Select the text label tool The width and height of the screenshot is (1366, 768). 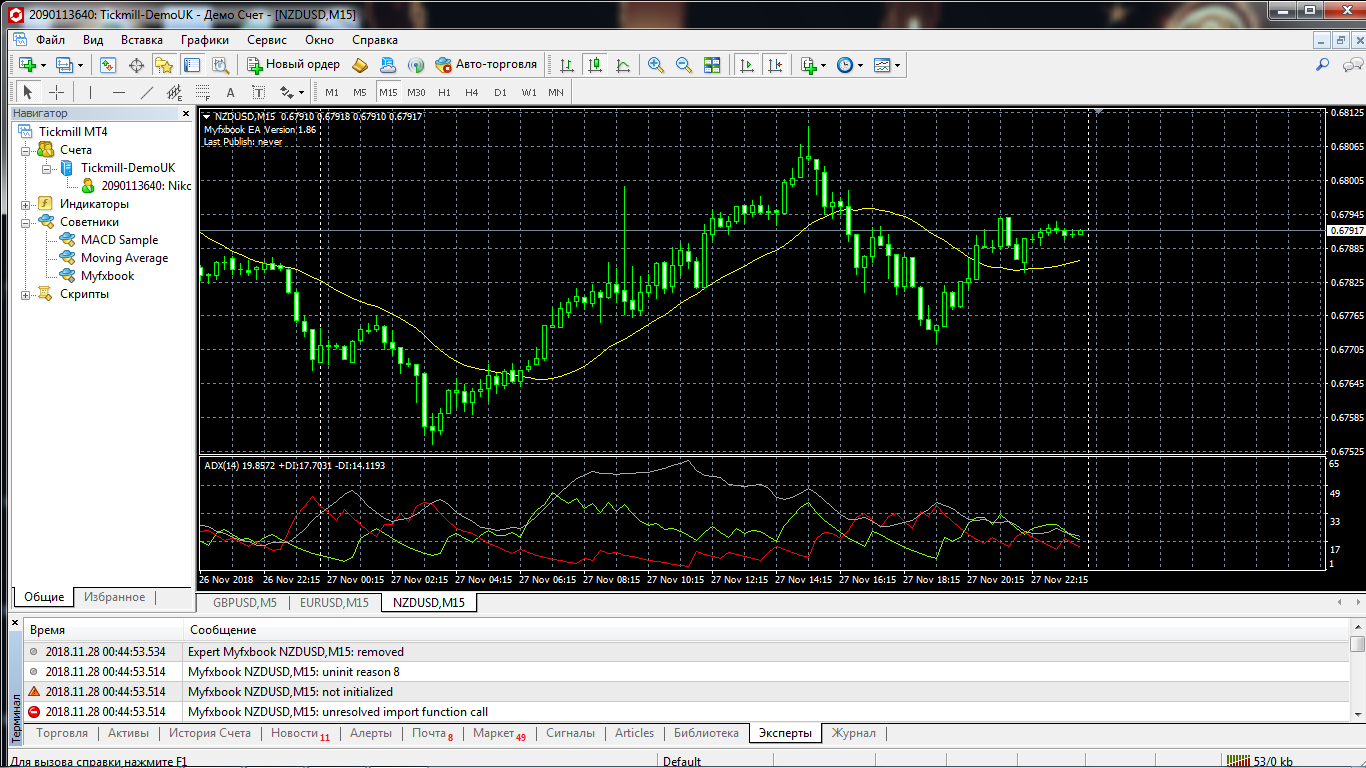tap(230, 92)
